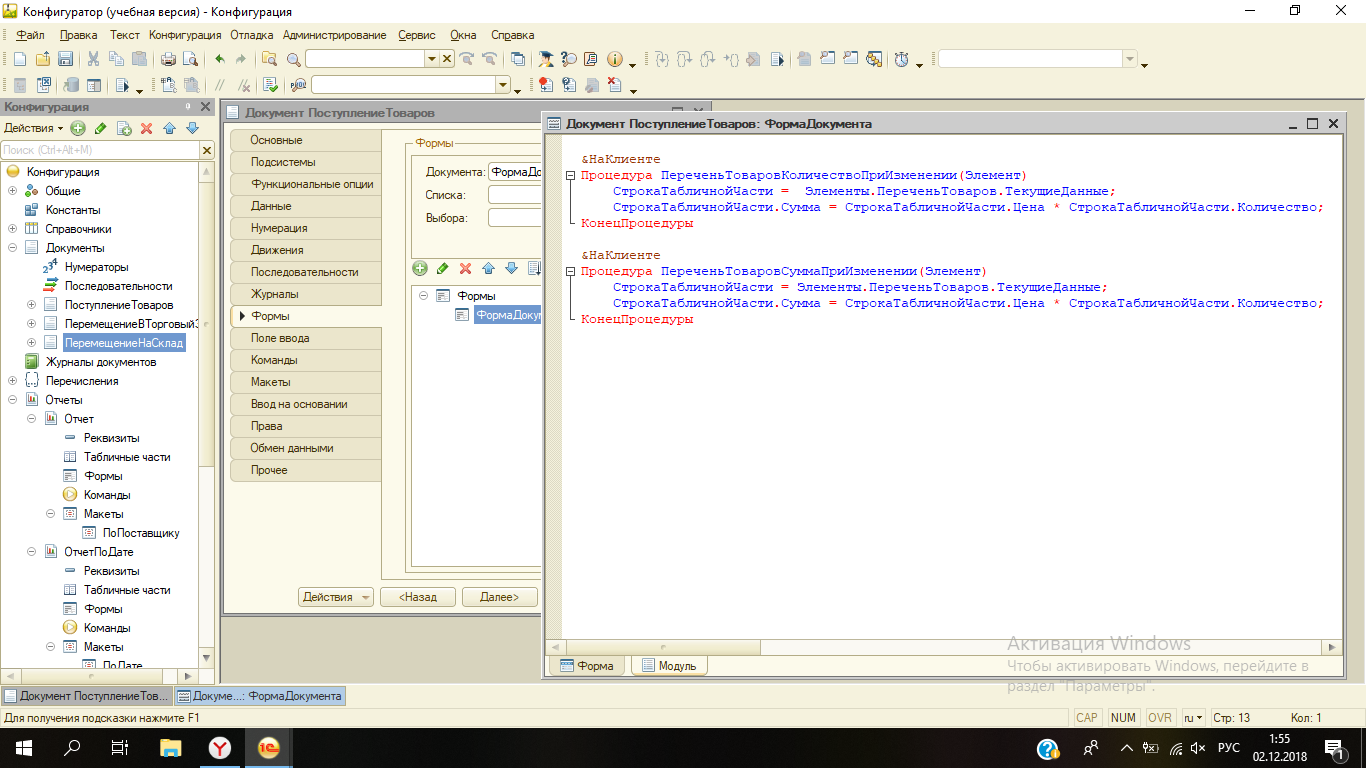Select the Макеты section tab

pyautogui.click(x=306, y=382)
